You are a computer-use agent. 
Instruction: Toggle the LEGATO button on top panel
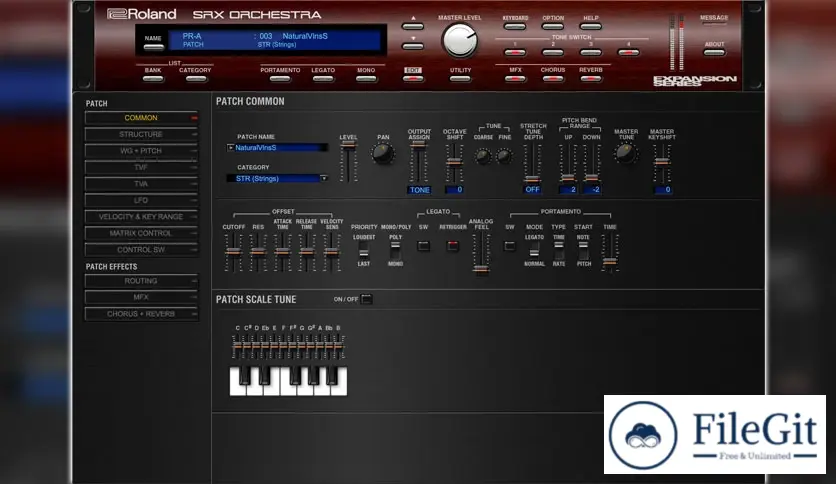tap(323, 79)
